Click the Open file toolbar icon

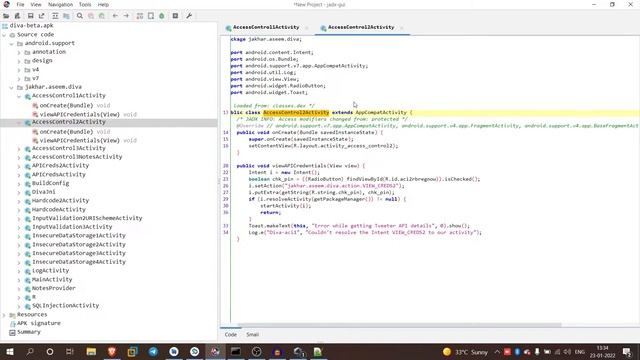click(6, 16)
